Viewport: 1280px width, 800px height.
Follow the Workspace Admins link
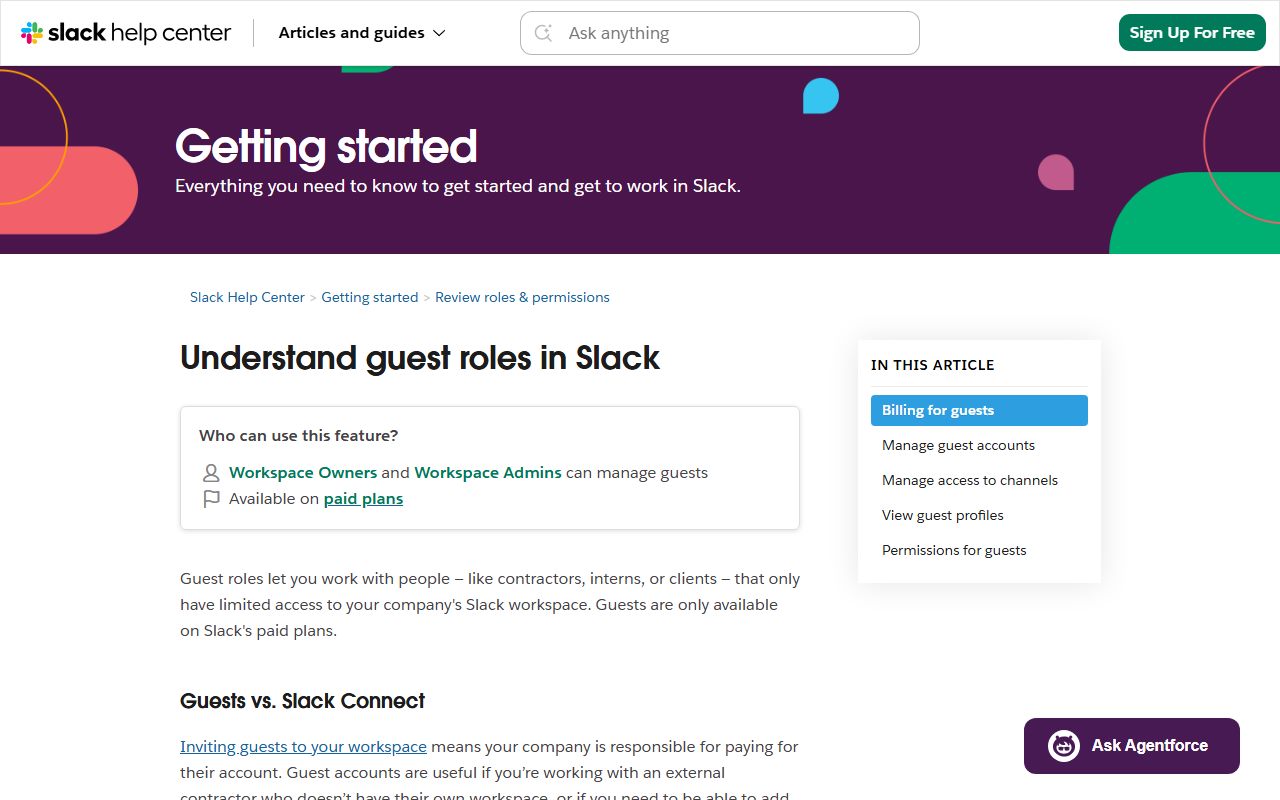pyautogui.click(x=488, y=473)
